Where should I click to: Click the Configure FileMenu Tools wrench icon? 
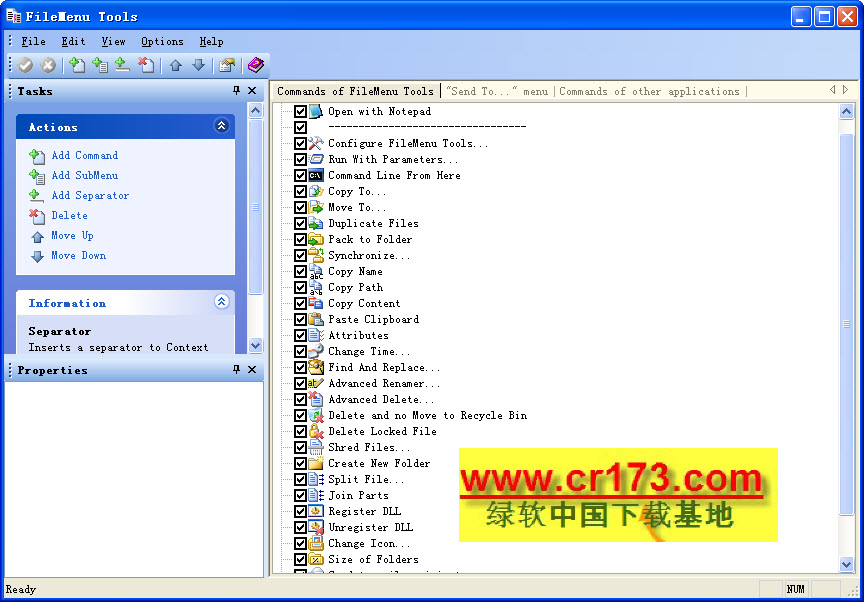click(x=316, y=144)
